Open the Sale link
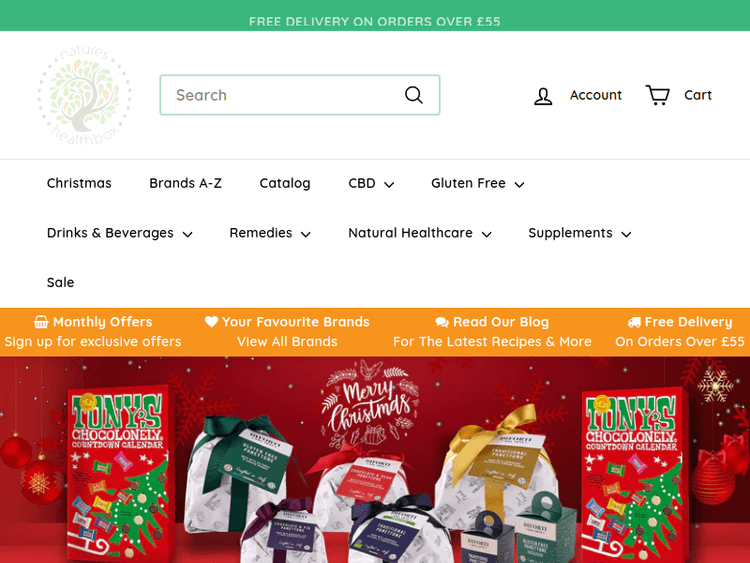Screen dimensions: 750x563 coord(60,283)
